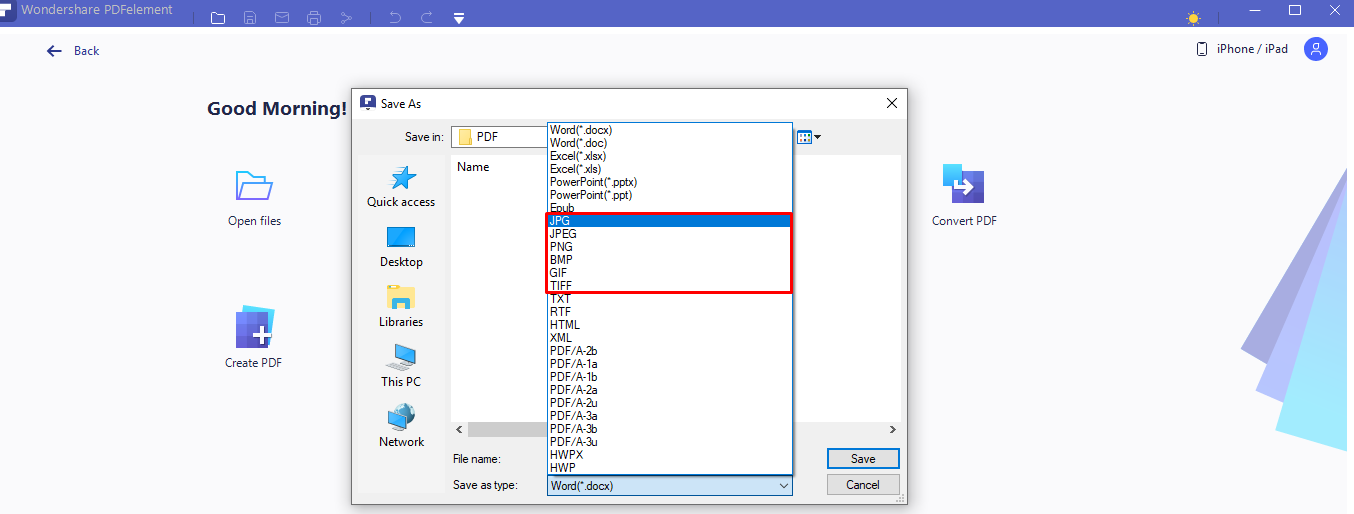
Task: Open Network in Save As sidebar
Action: (401, 427)
